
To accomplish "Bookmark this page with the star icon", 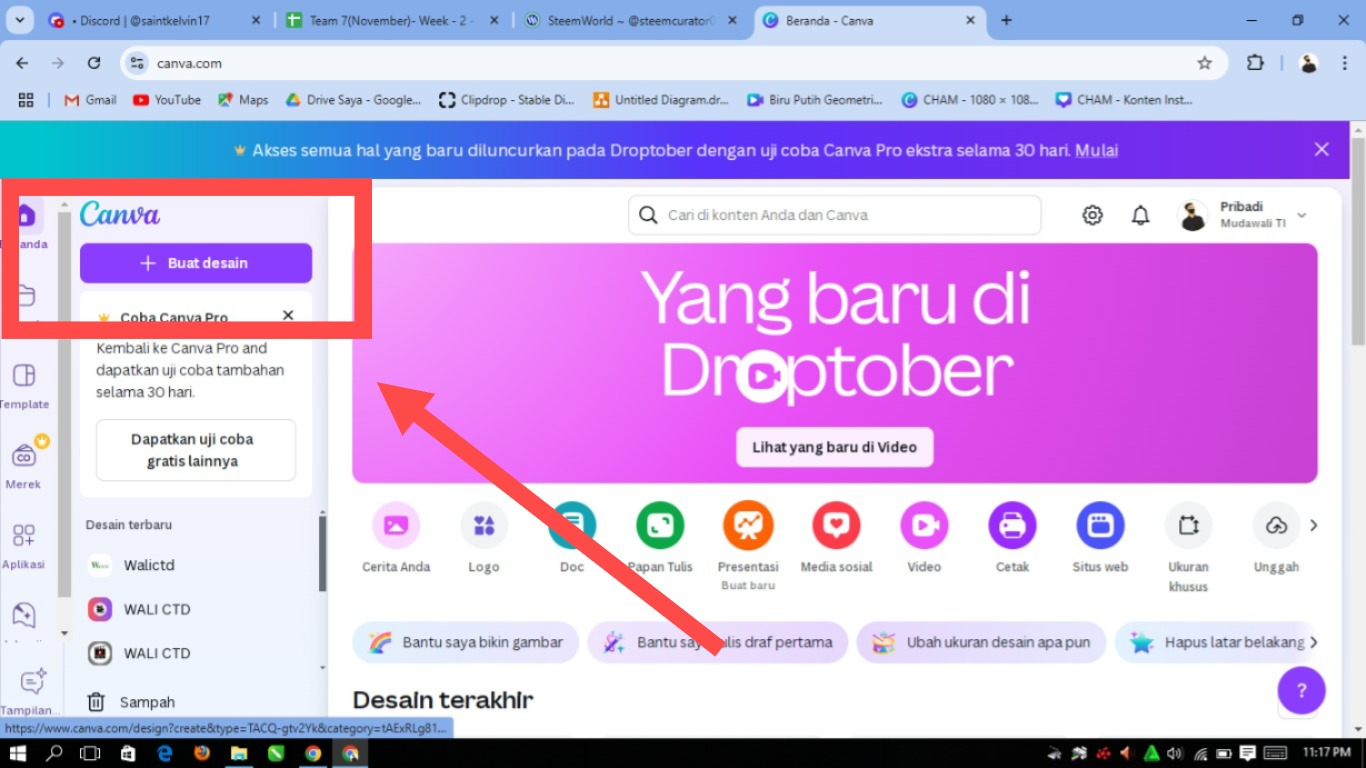I will click(x=1205, y=63).
